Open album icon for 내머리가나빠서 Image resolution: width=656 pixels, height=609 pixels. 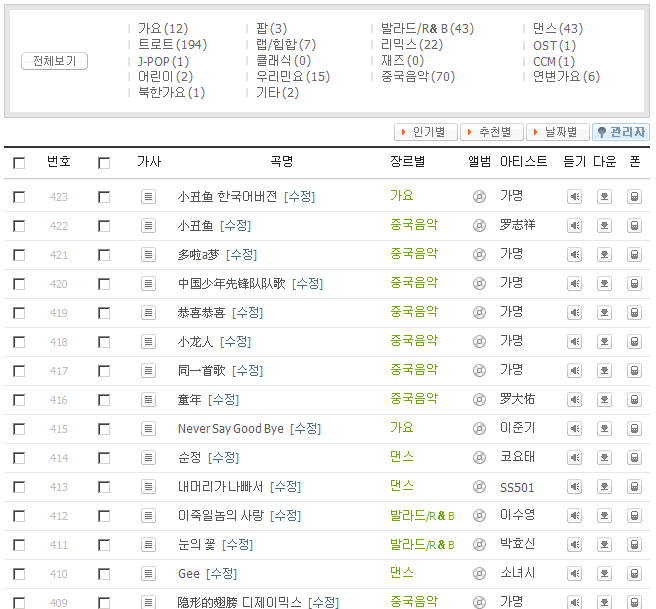(479, 487)
